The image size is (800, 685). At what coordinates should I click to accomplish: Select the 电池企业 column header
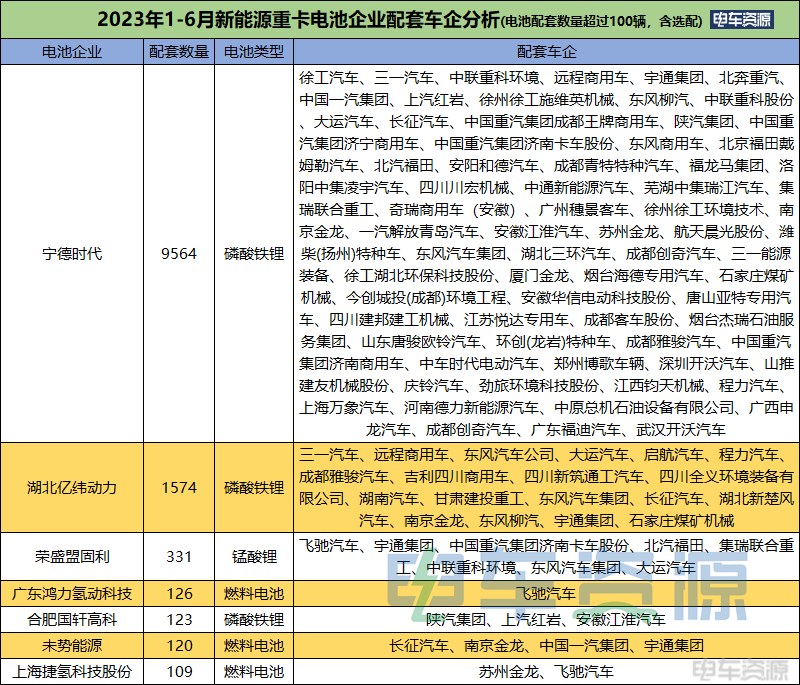(72, 52)
